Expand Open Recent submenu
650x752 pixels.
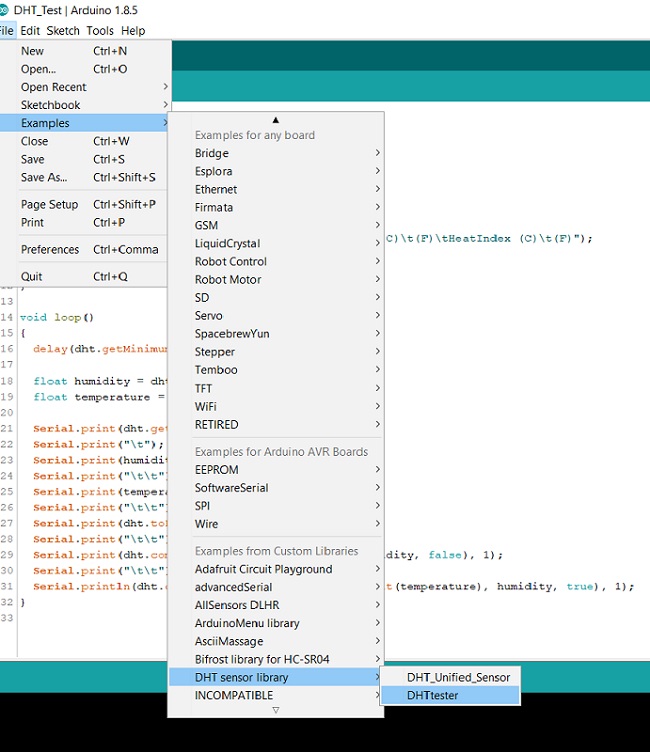click(x=84, y=87)
